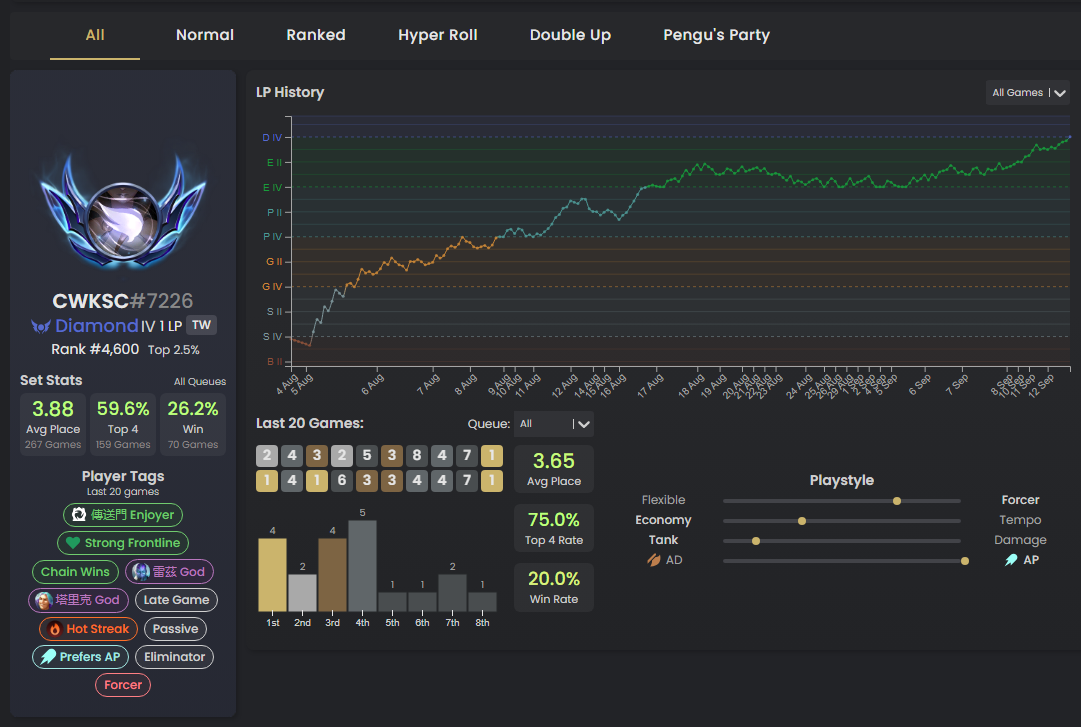Viewport: 1081px width, 727px height.
Task: Click the 3.65 Avg Place card
Action: point(554,469)
